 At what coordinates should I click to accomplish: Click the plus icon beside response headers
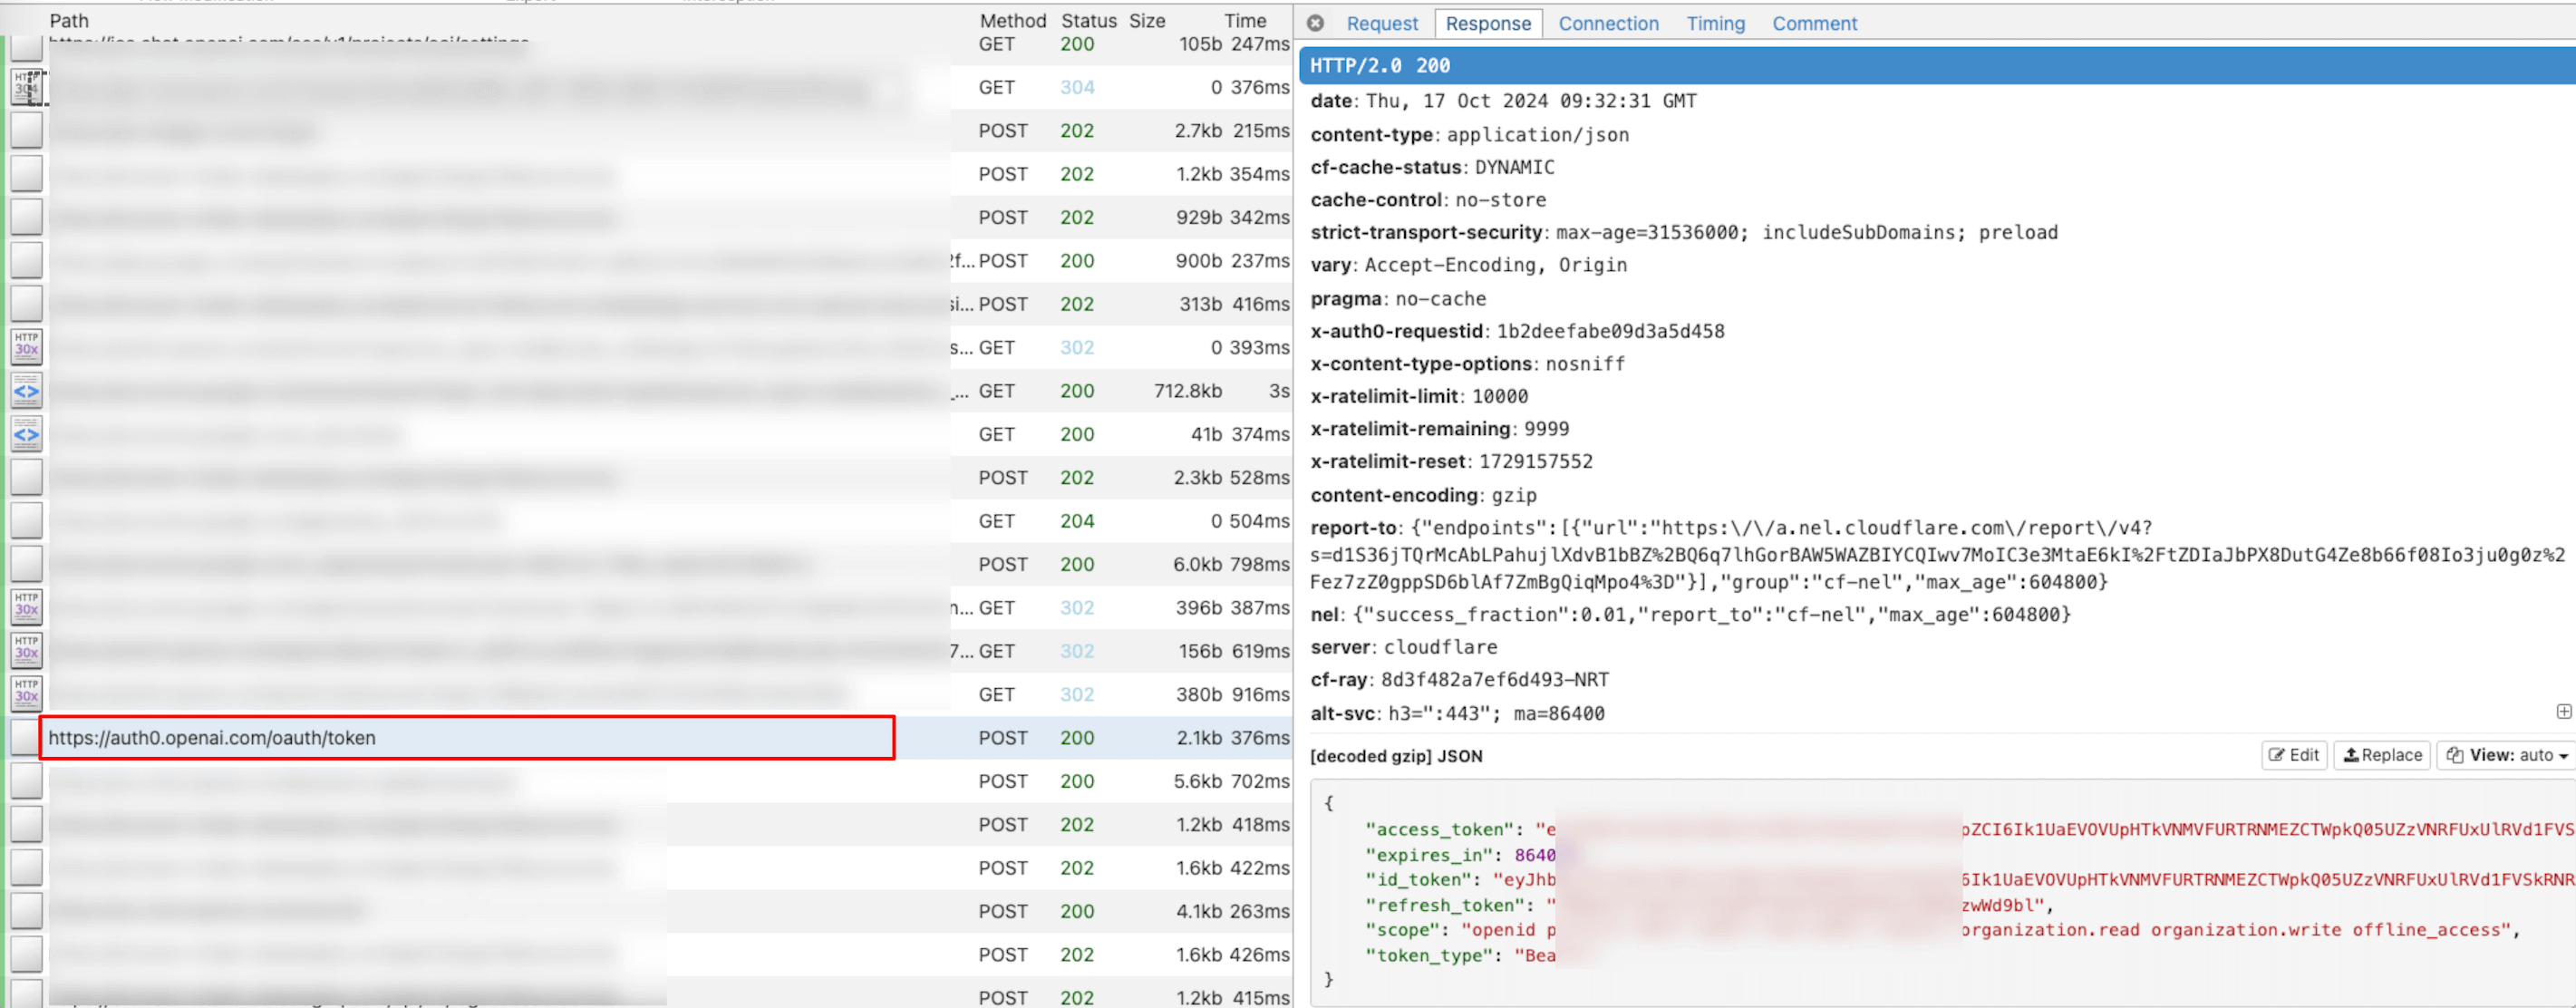click(x=2563, y=711)
